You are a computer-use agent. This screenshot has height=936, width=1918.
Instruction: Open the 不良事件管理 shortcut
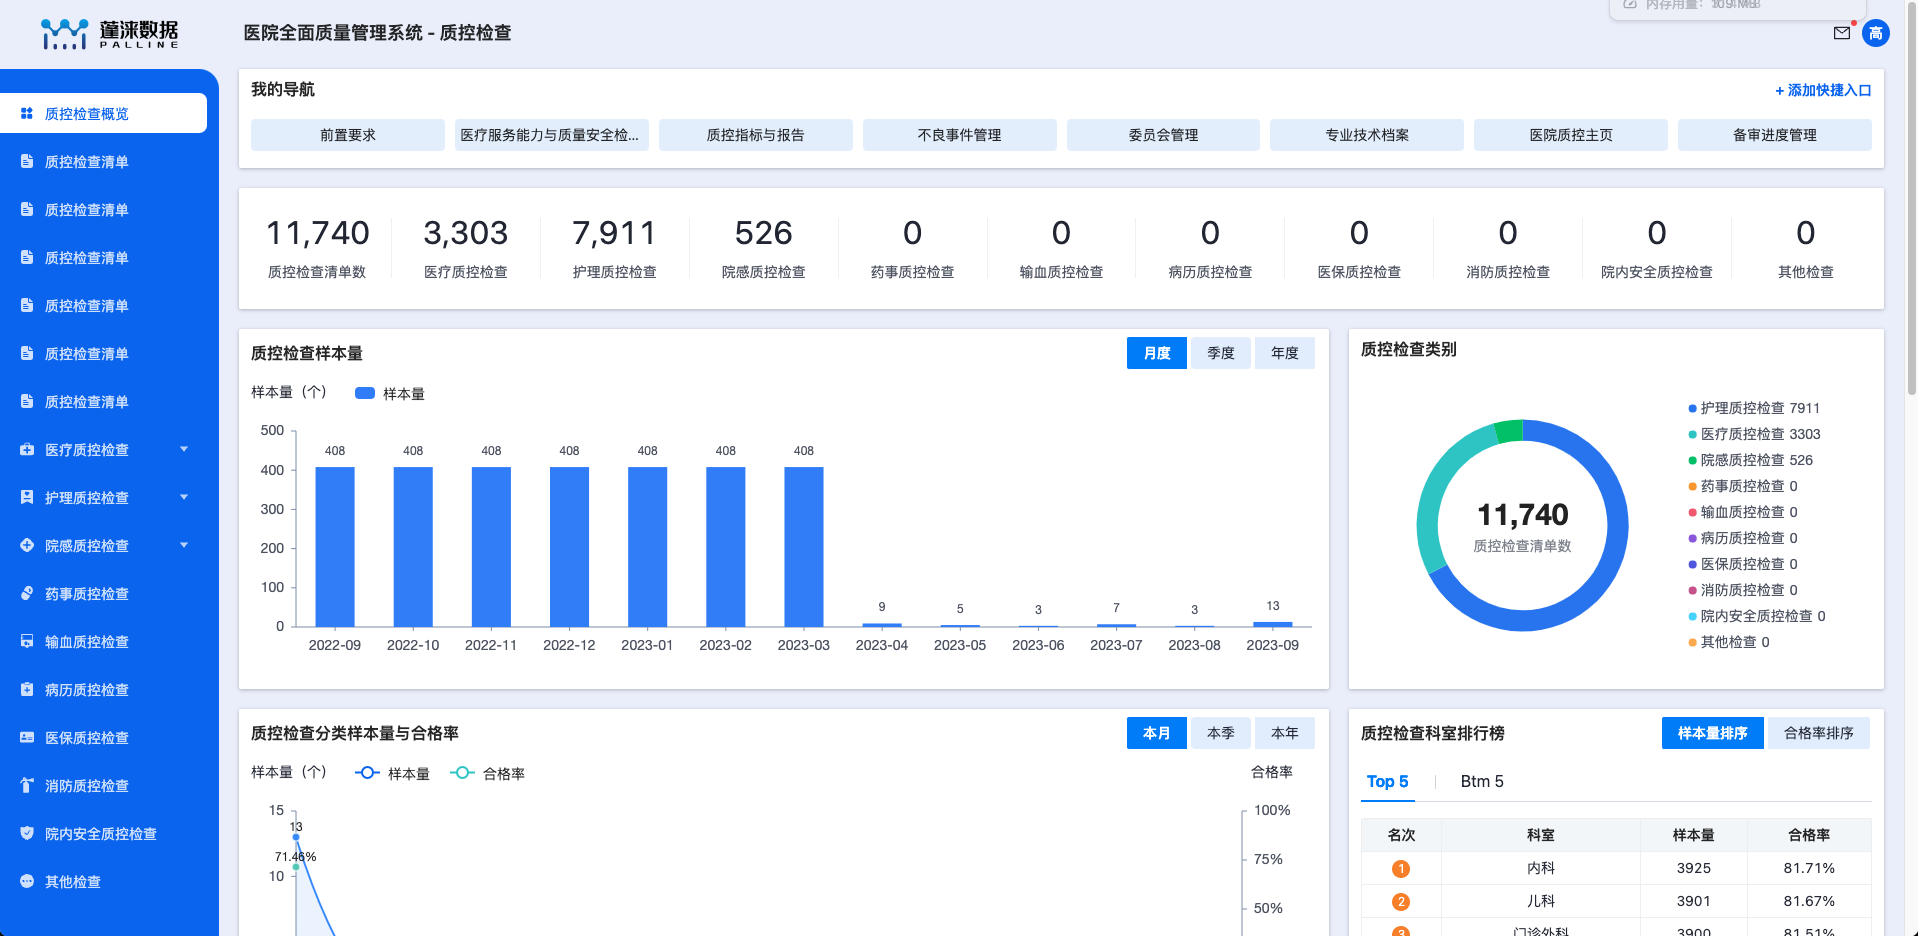(x=960, y=135)
